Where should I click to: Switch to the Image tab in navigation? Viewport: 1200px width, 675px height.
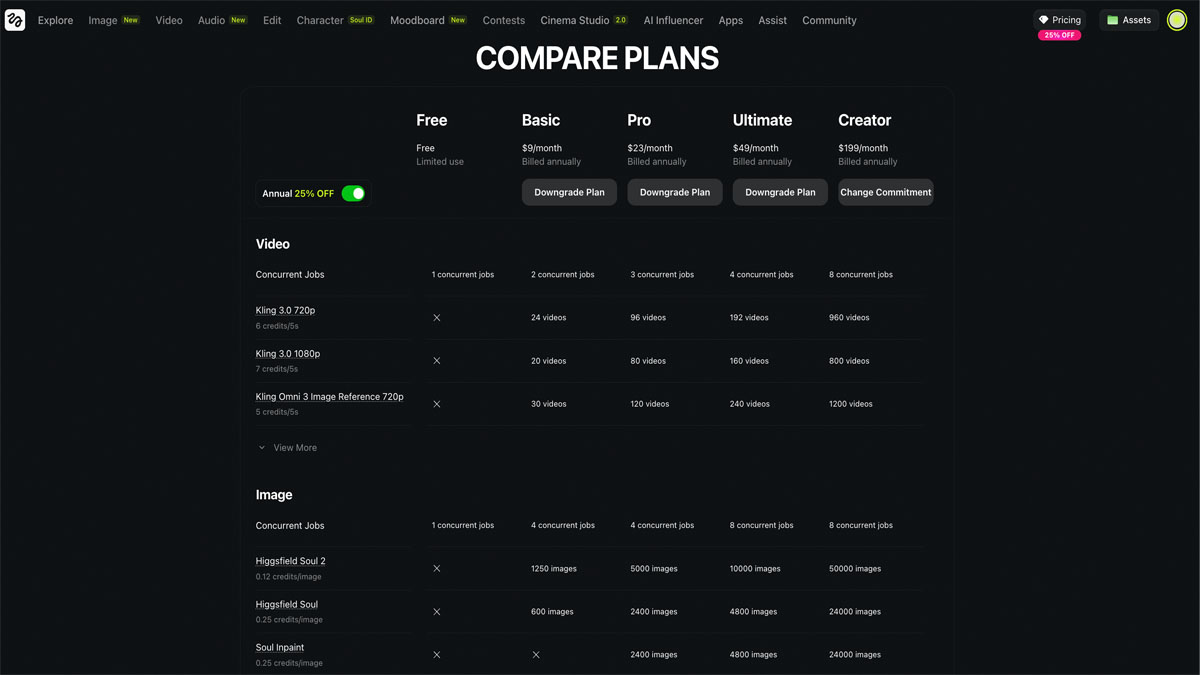[101, 20]
